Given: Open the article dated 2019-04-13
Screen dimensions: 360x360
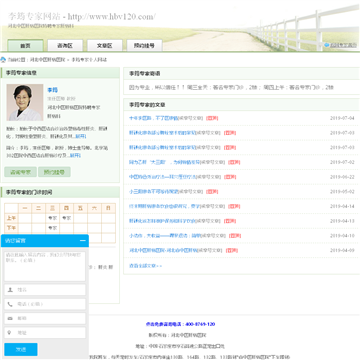Looking at the screenshot, I should coord(163,221).
